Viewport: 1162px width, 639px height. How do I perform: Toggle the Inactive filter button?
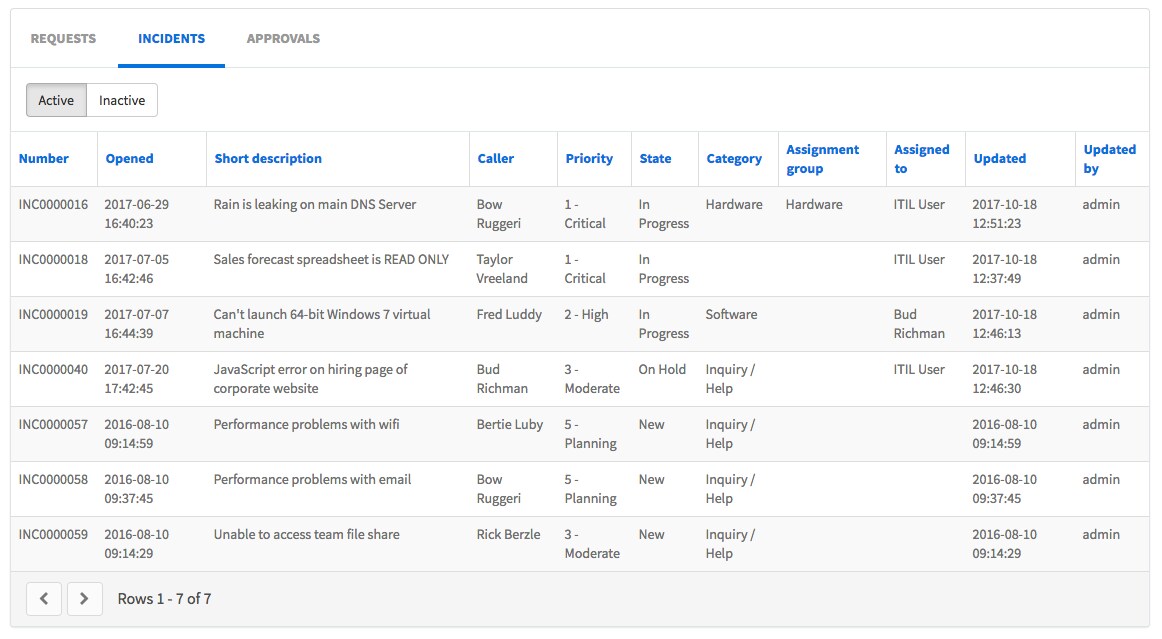click(x=122, y=100)
